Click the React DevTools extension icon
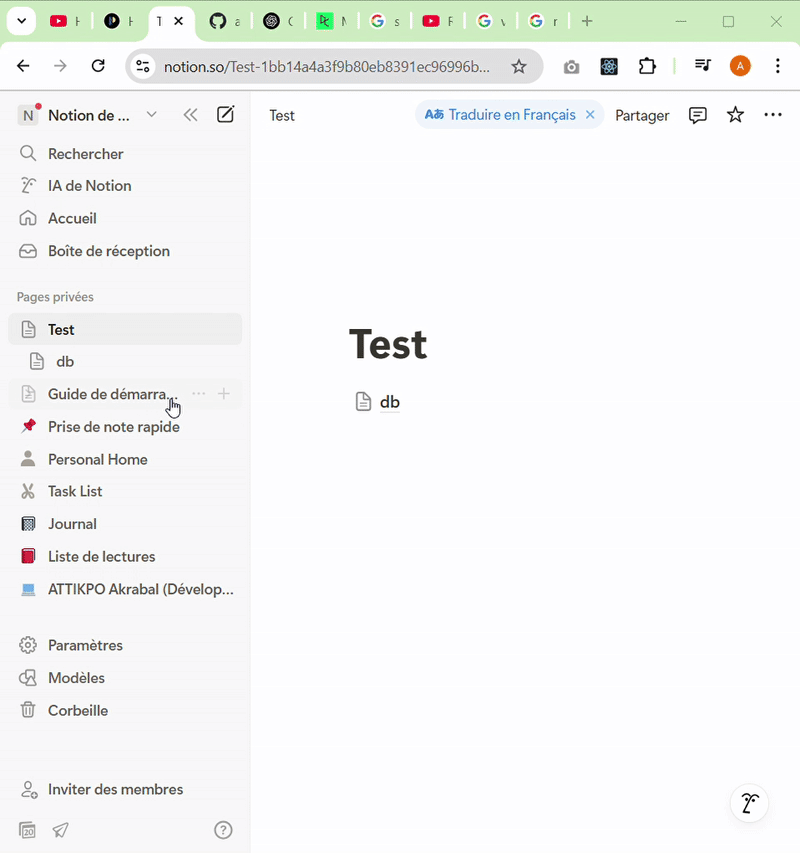 [x=609, y=66]
